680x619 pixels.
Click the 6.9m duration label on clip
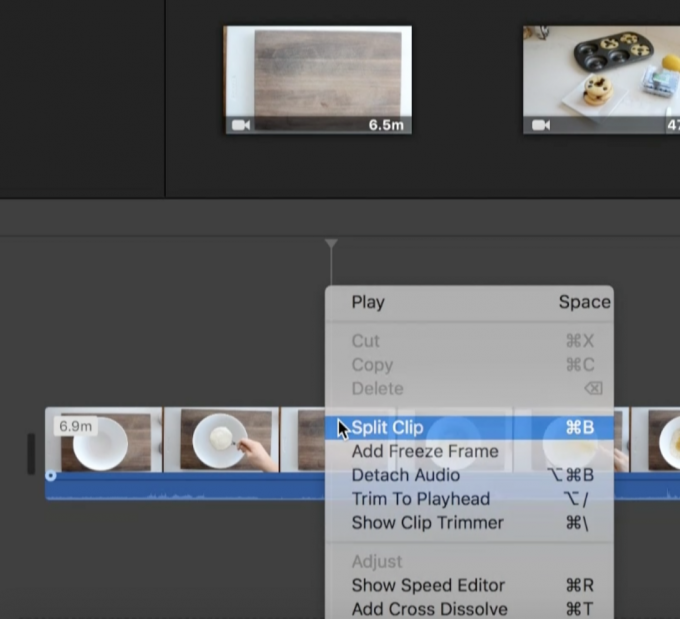pos(75,426)
